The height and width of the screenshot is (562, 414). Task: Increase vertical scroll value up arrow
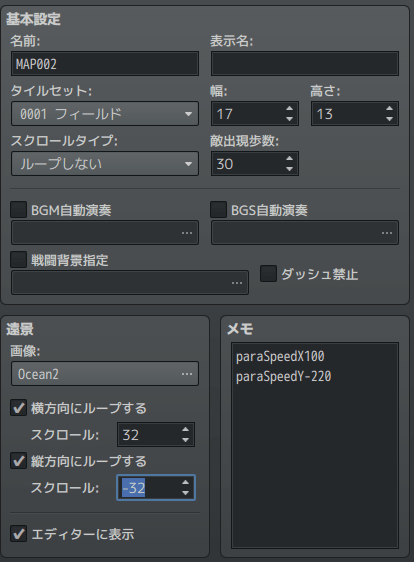pos(185,483)
